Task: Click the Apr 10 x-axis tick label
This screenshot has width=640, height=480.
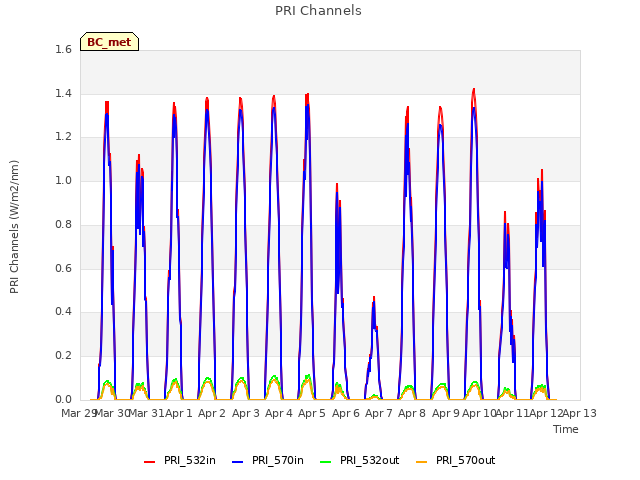Action: tap(479, 413)
